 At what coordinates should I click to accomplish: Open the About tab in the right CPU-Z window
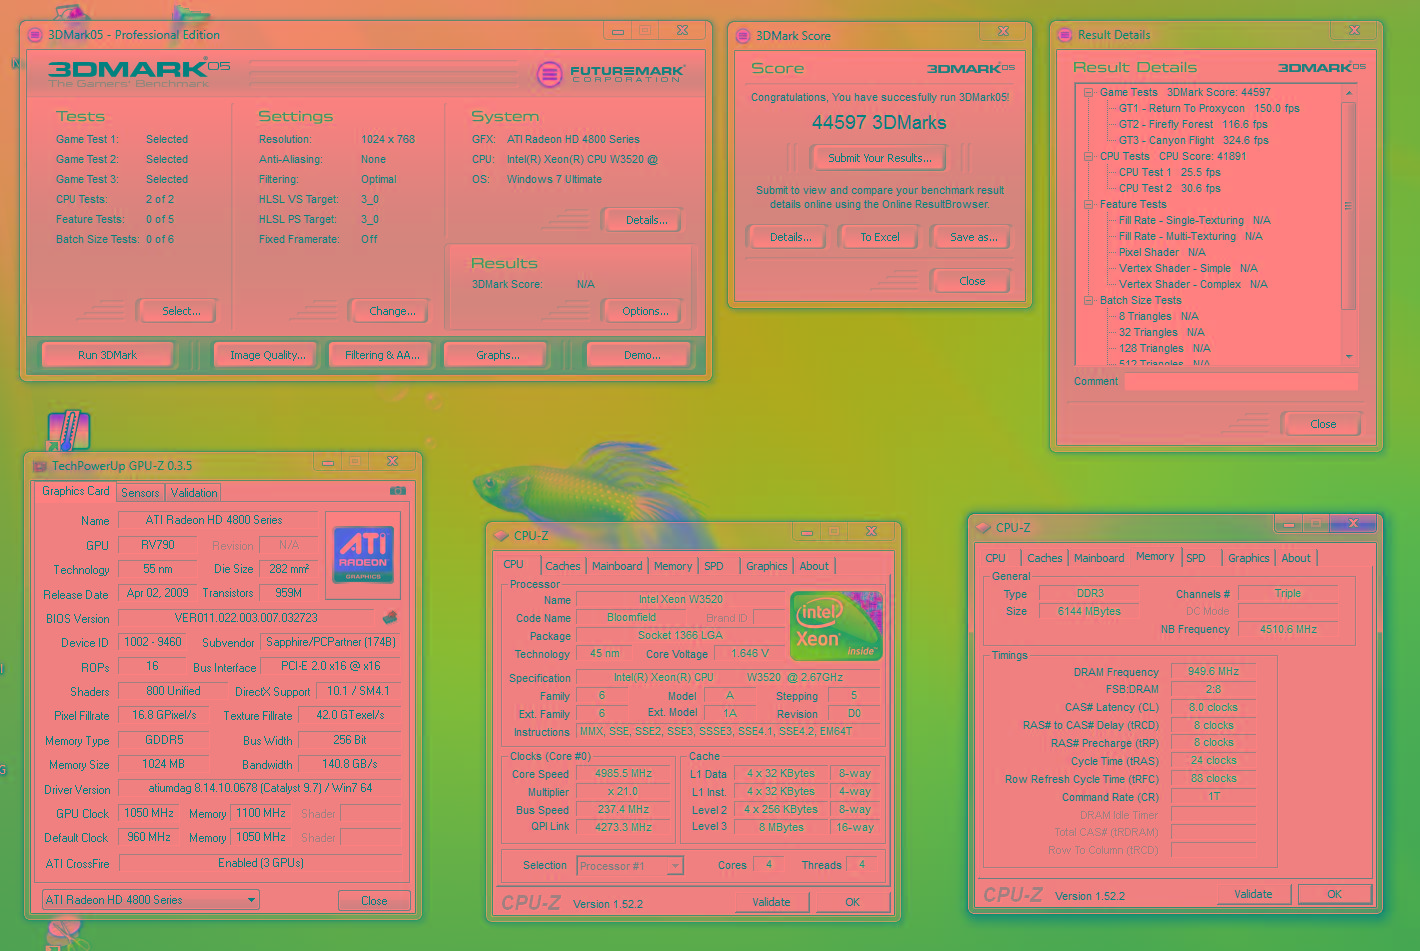[x=1296, y=558]
